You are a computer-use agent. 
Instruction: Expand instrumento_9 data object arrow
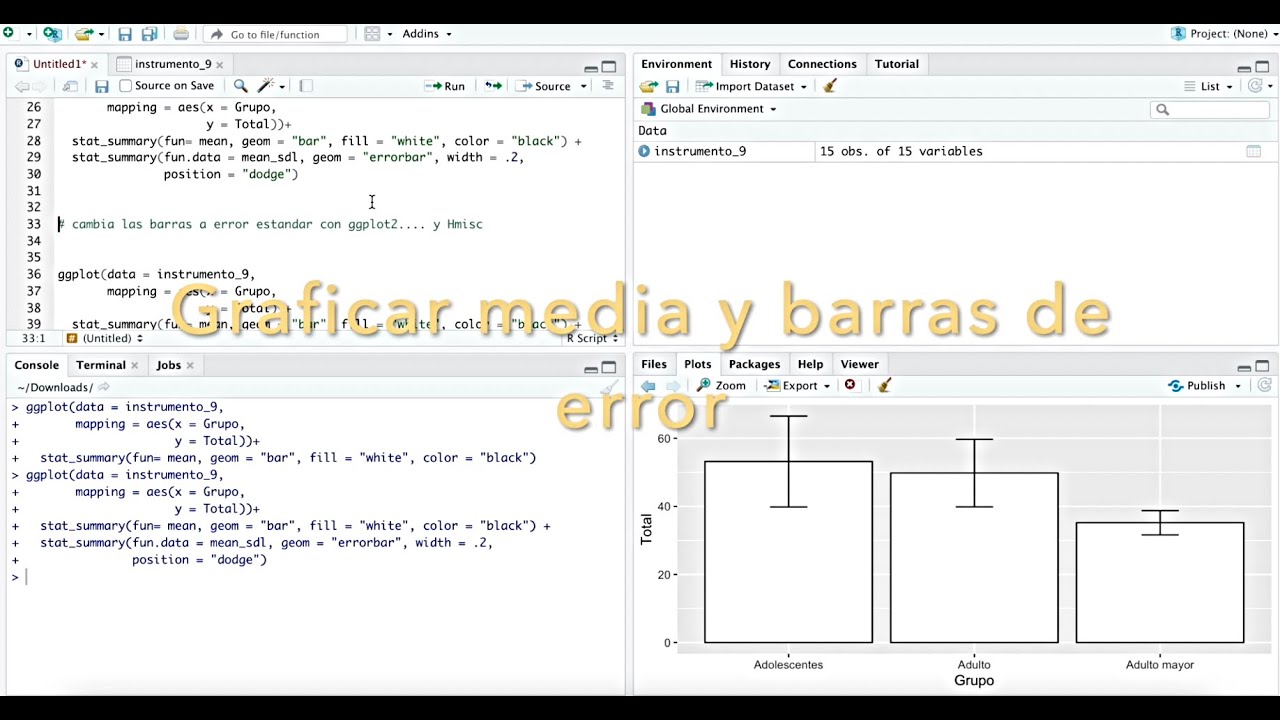point(644,151)
